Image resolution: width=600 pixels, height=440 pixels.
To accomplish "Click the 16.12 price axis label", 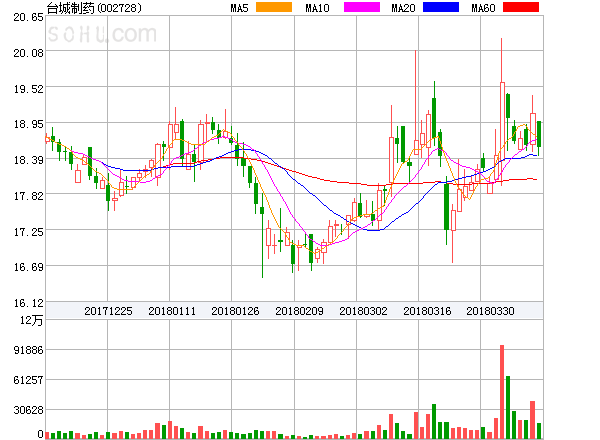I will coord(28,303).
